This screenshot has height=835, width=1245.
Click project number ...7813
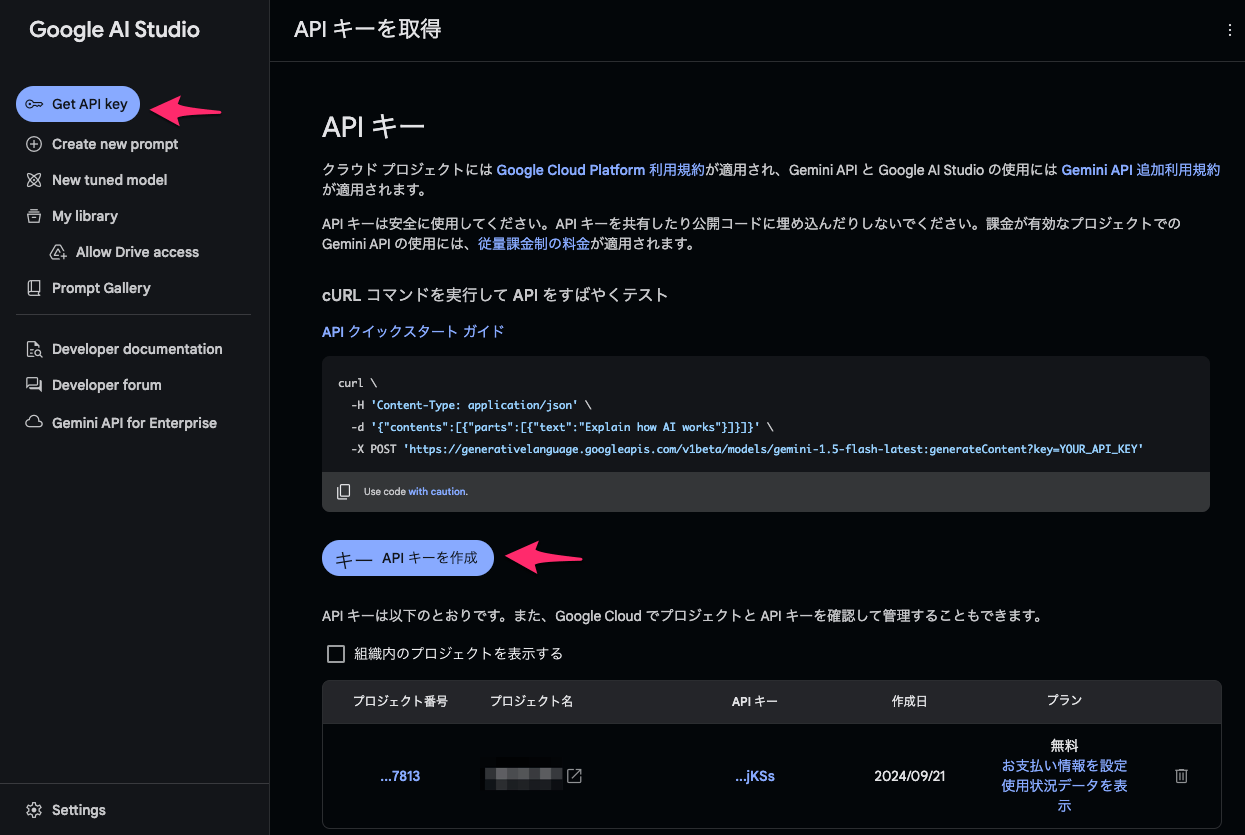(x=400, y=776)
